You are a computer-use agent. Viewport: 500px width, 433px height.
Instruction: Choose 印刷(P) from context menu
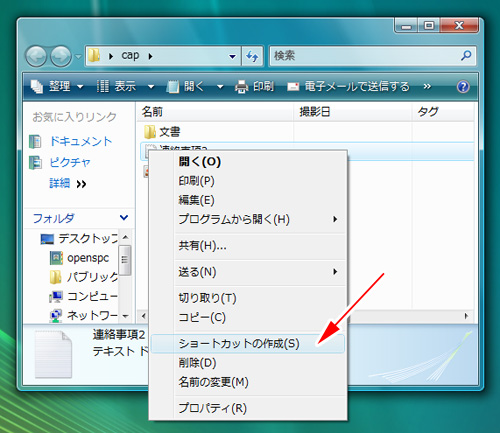point(247,181)
